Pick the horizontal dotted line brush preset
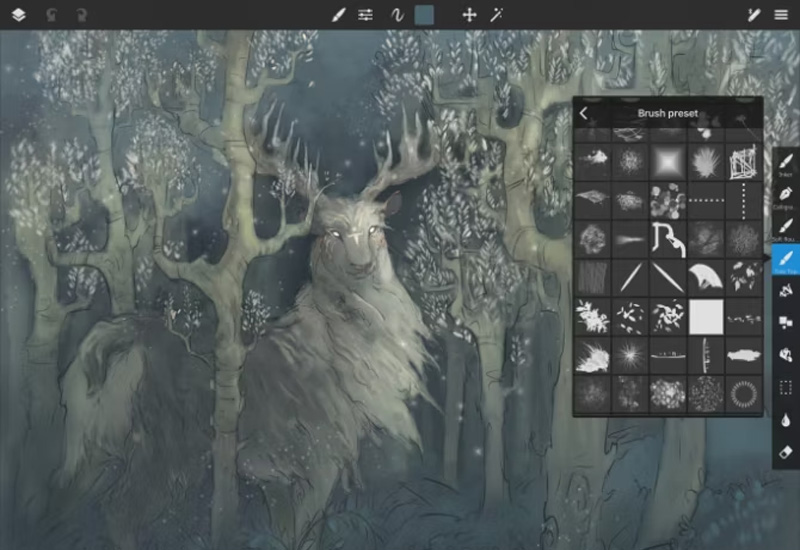This screenshot has height=550, width=800. (706, 200)
